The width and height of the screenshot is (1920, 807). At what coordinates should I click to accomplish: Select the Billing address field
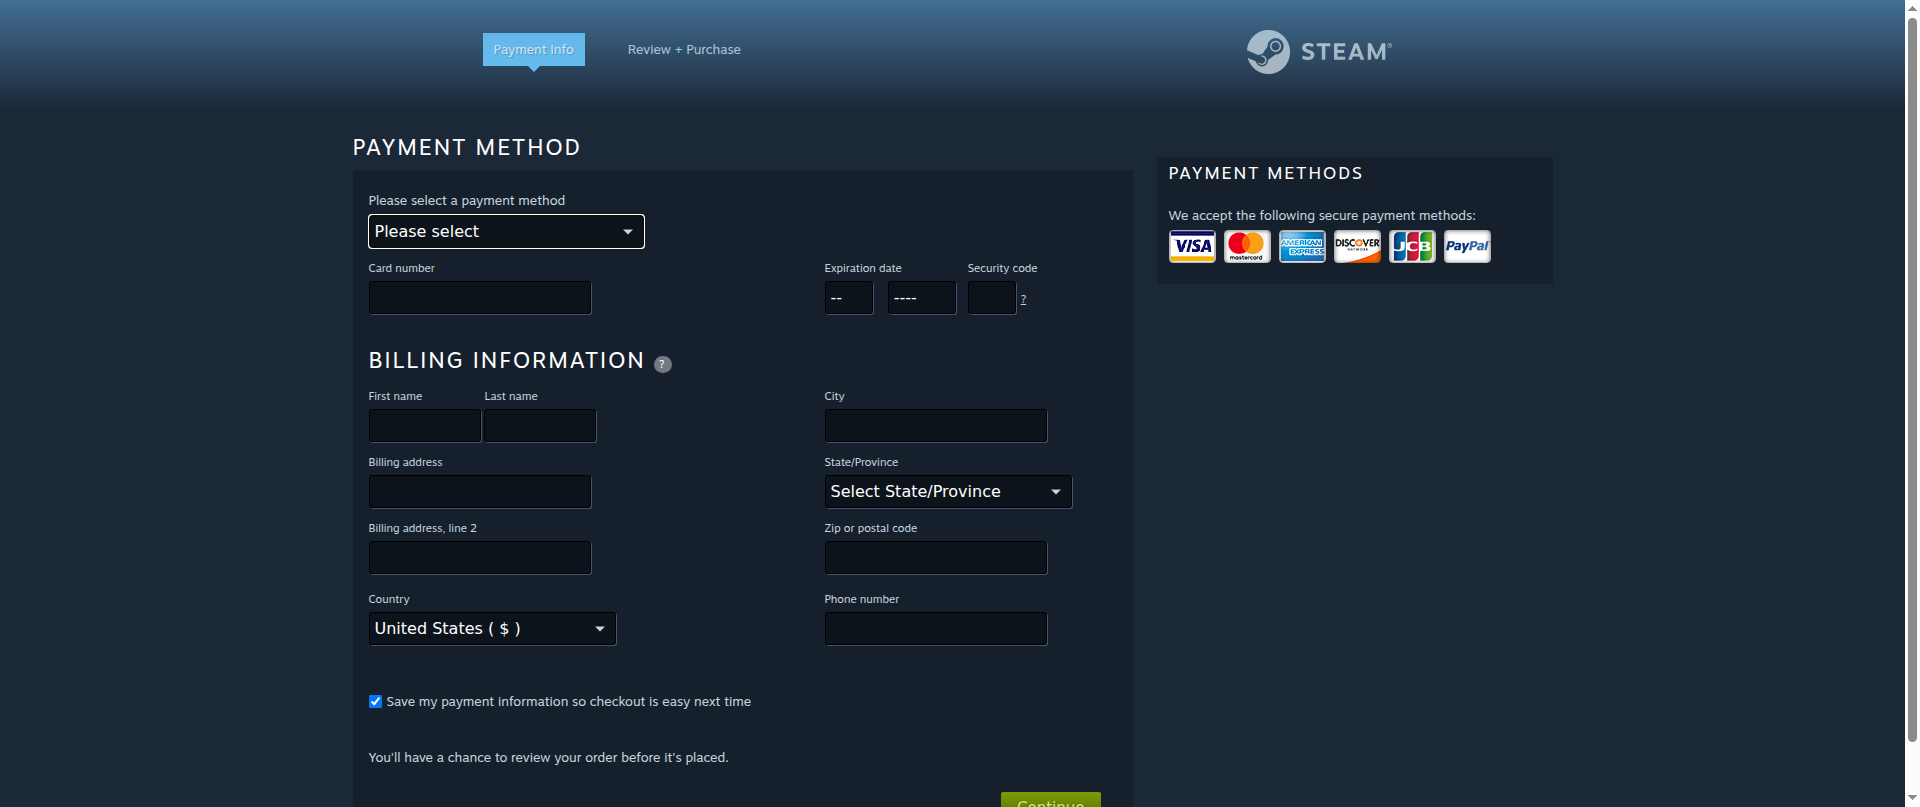coord(480,492)
